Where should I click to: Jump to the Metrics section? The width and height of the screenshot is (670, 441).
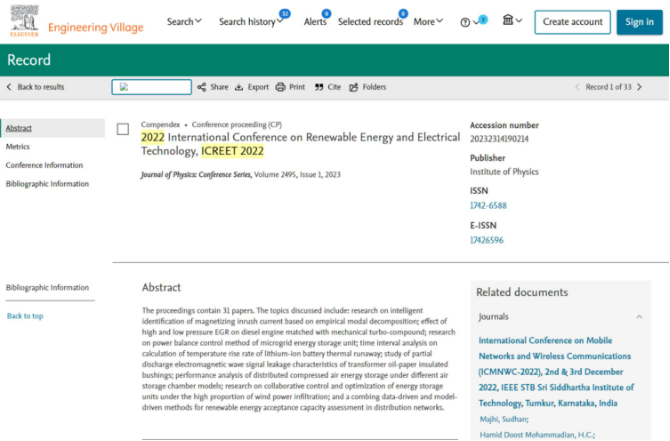[x=18, y=147]
